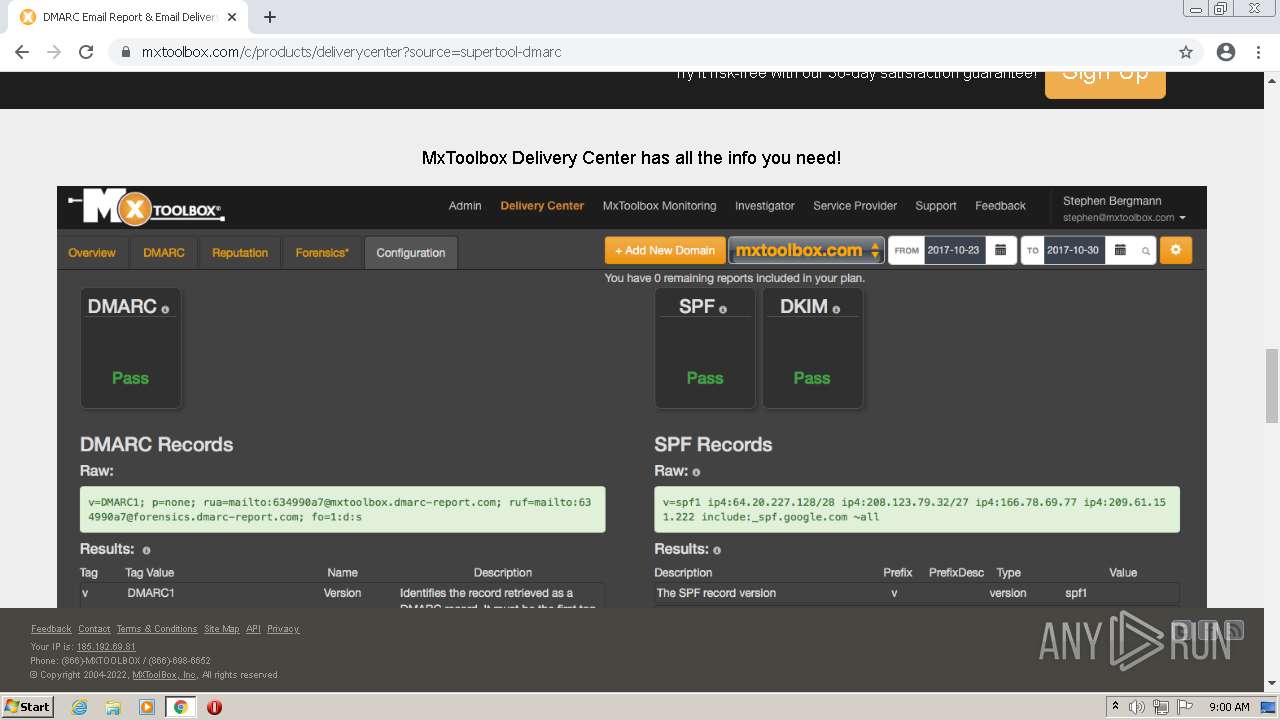The width and height of the screenshot is (1280, 720).
Task: Click the raw DMARC record text box
Action: click(x=342, y=509)
